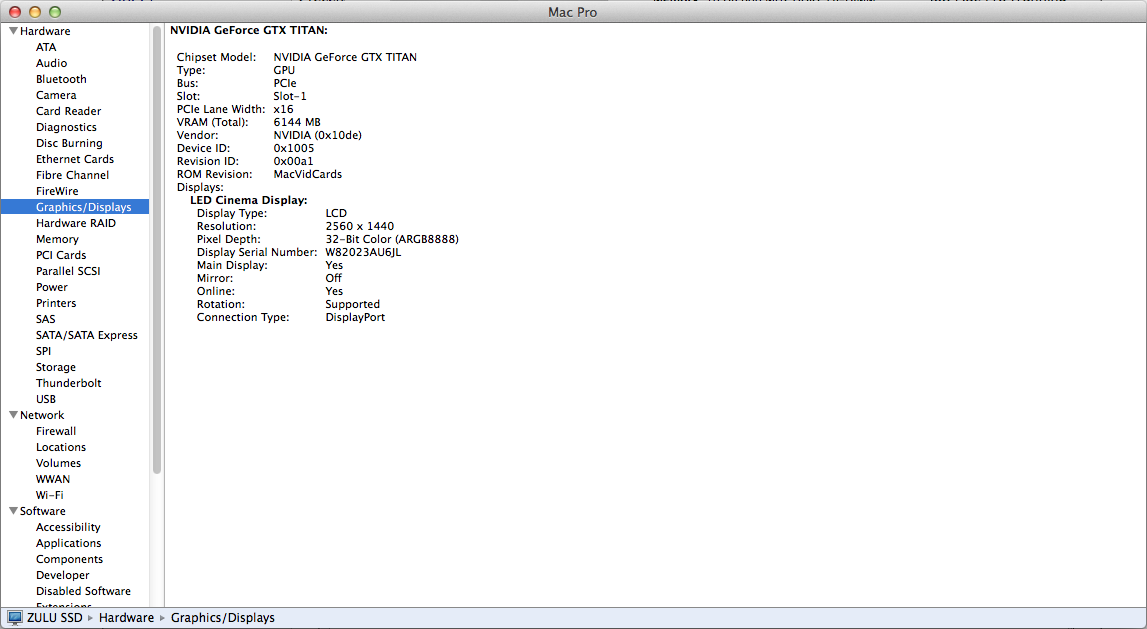Select WWAN under Network
This screenshot has width=1147, height=629.
pos(53,479)
